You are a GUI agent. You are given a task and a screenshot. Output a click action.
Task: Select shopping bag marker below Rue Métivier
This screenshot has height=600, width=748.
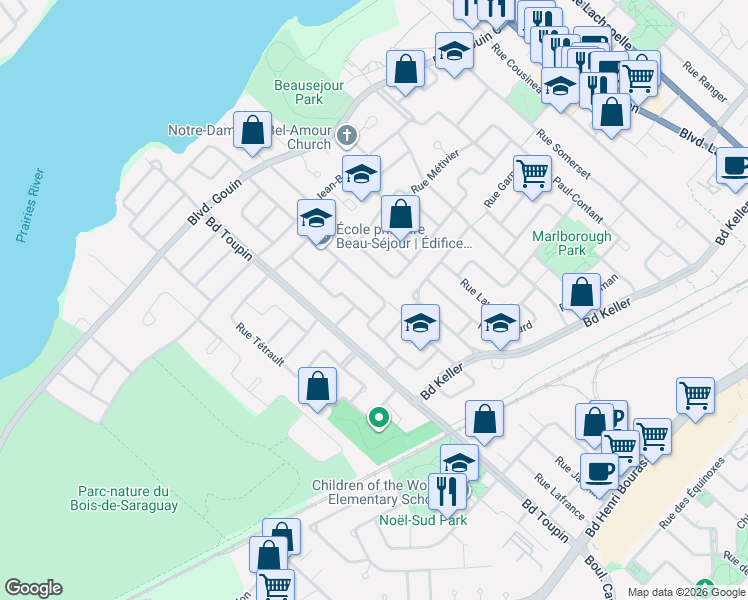(x=401, y=217)
